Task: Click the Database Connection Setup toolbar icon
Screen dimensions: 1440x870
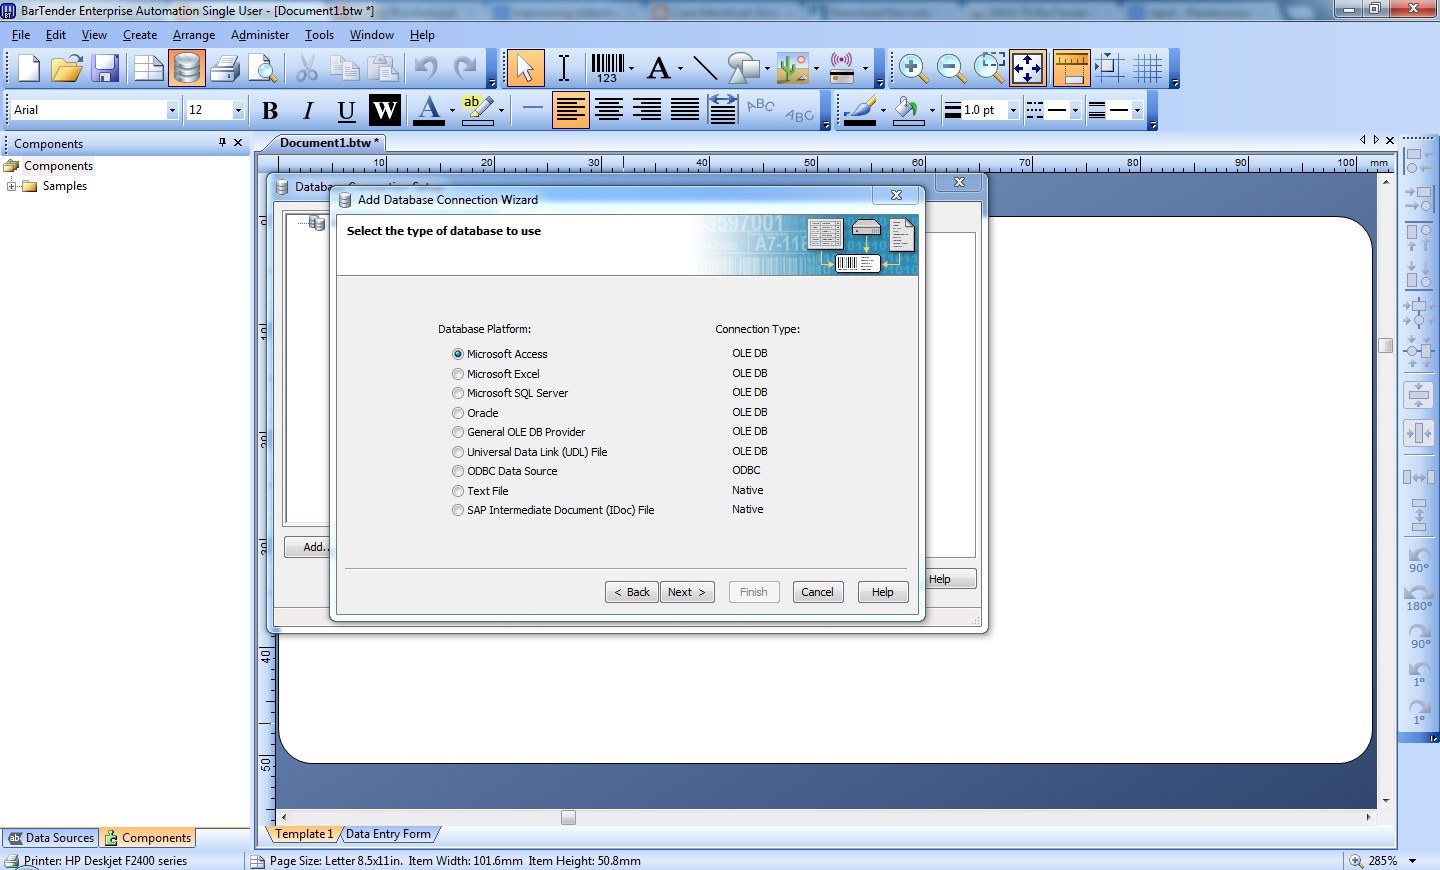Action: point(187,69)
